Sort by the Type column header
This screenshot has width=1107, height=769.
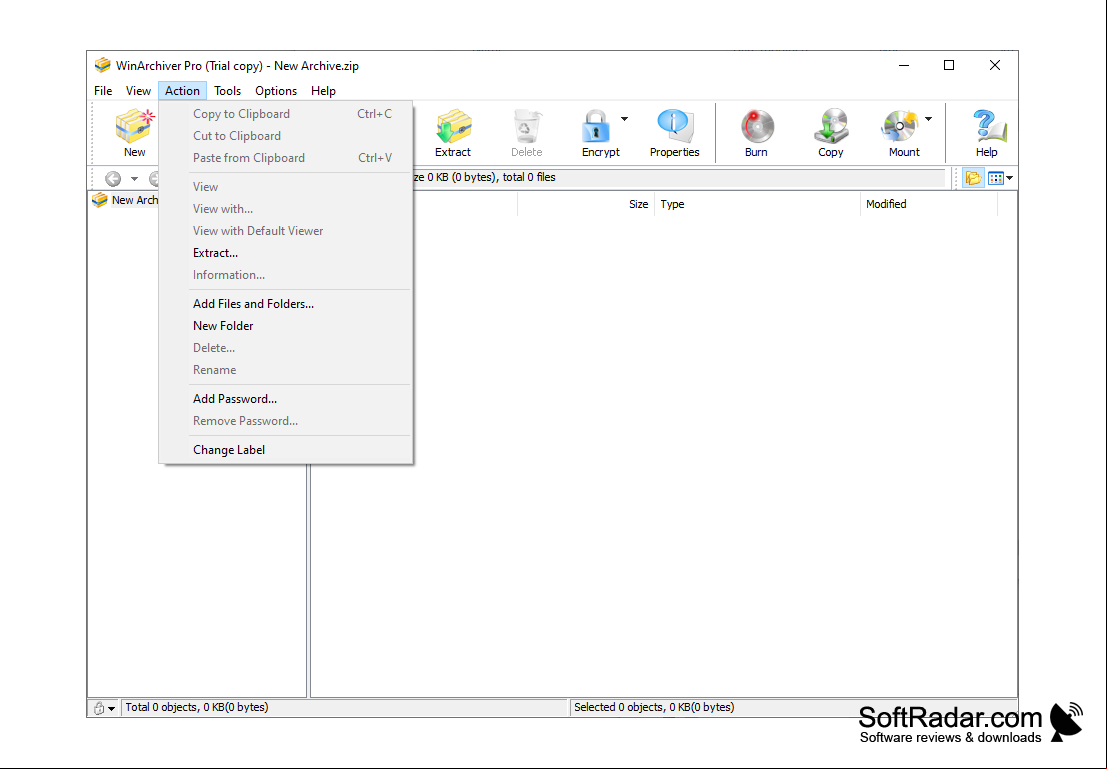[758, 204]
